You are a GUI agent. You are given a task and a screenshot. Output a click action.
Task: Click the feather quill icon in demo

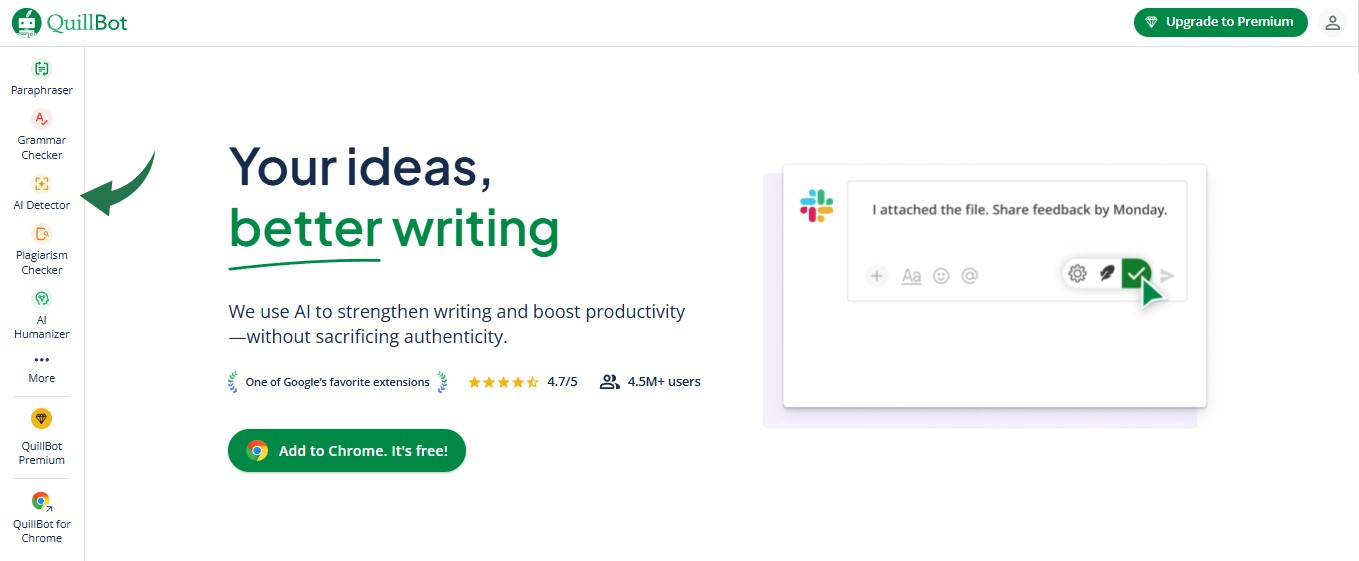[x=1107, y=273]
